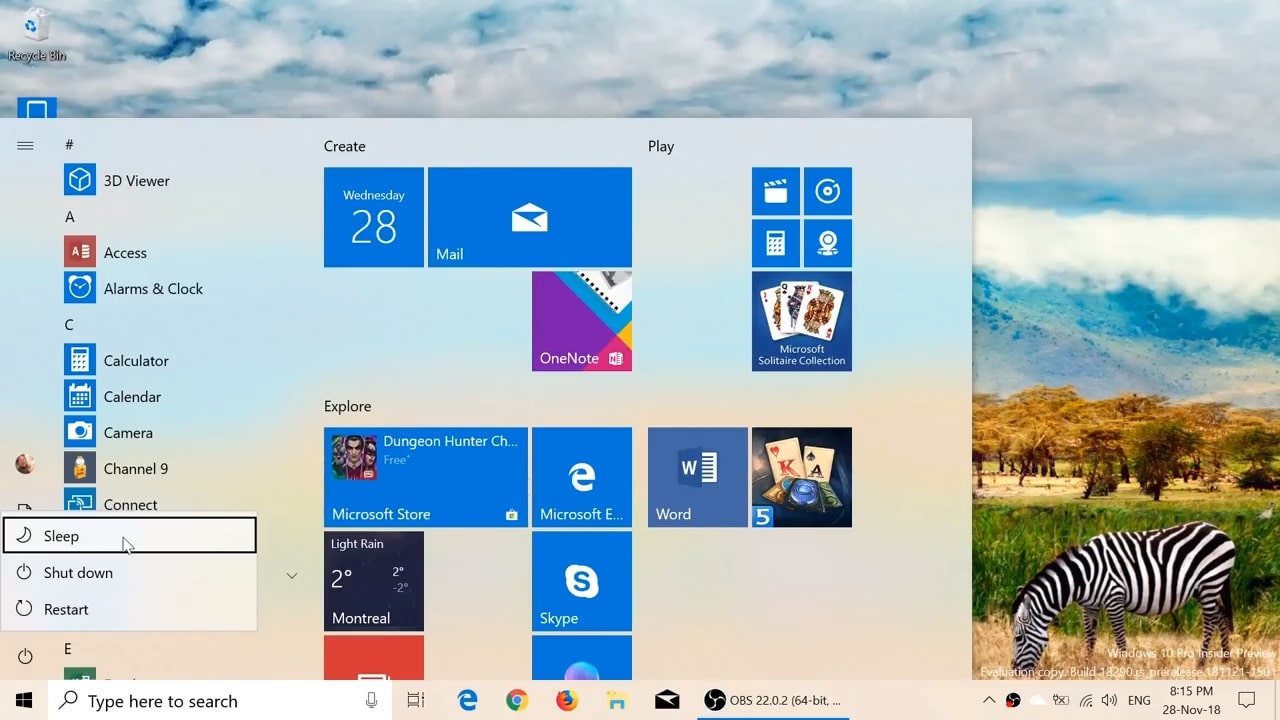
Task: Open the Movies & TV clapperboard tile
Action: (x=776, y=191)
